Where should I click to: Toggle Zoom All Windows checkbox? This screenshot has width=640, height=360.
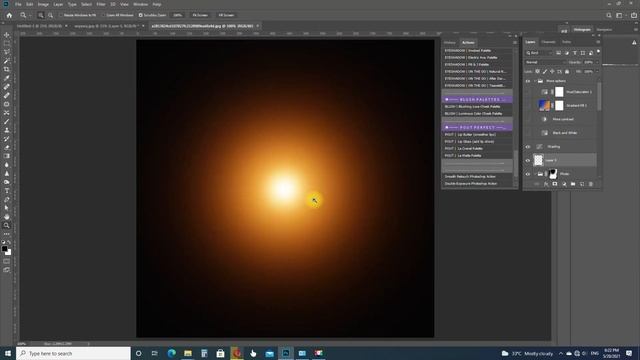[x=104, y=15]
